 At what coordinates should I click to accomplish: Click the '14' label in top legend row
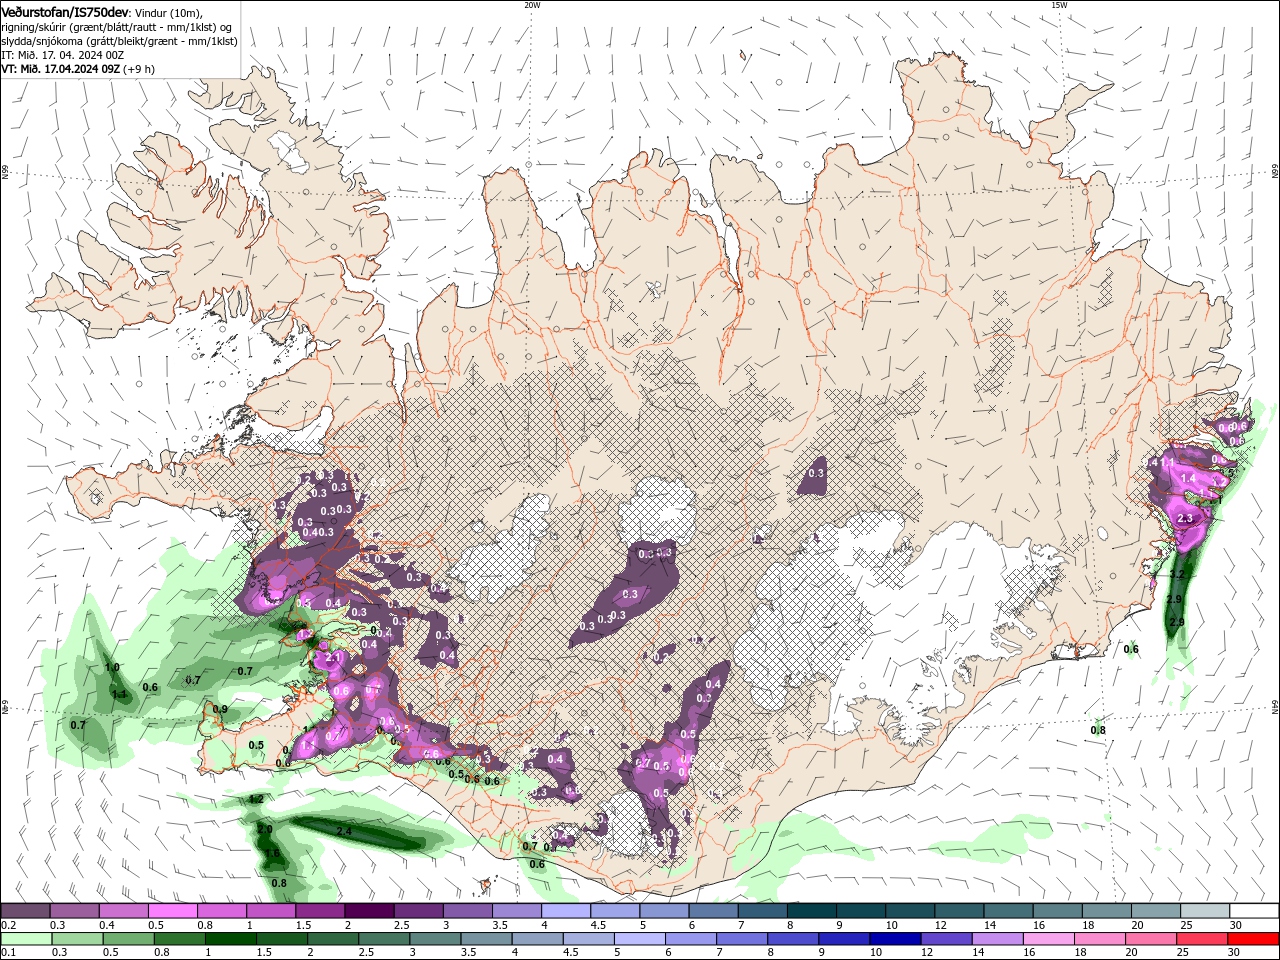pos(989,925)
